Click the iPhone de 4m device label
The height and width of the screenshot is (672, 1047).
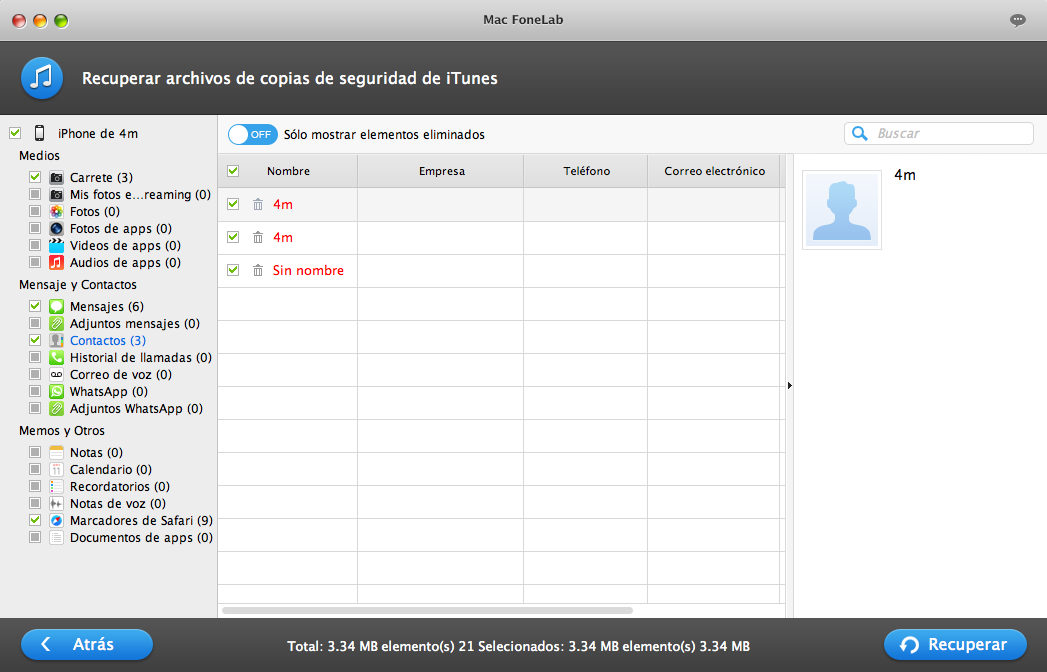coord(98,134)
